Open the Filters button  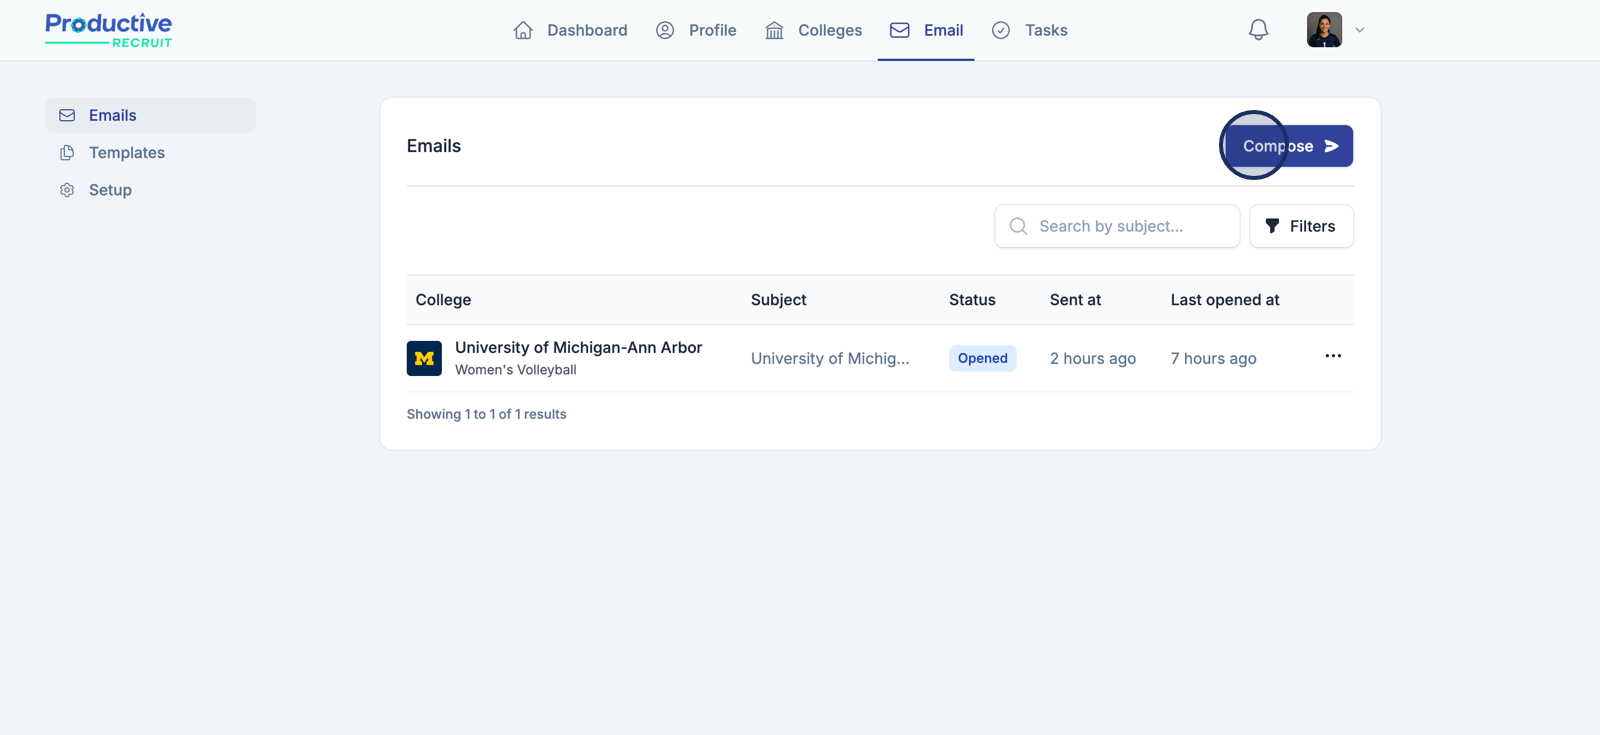1301,226
